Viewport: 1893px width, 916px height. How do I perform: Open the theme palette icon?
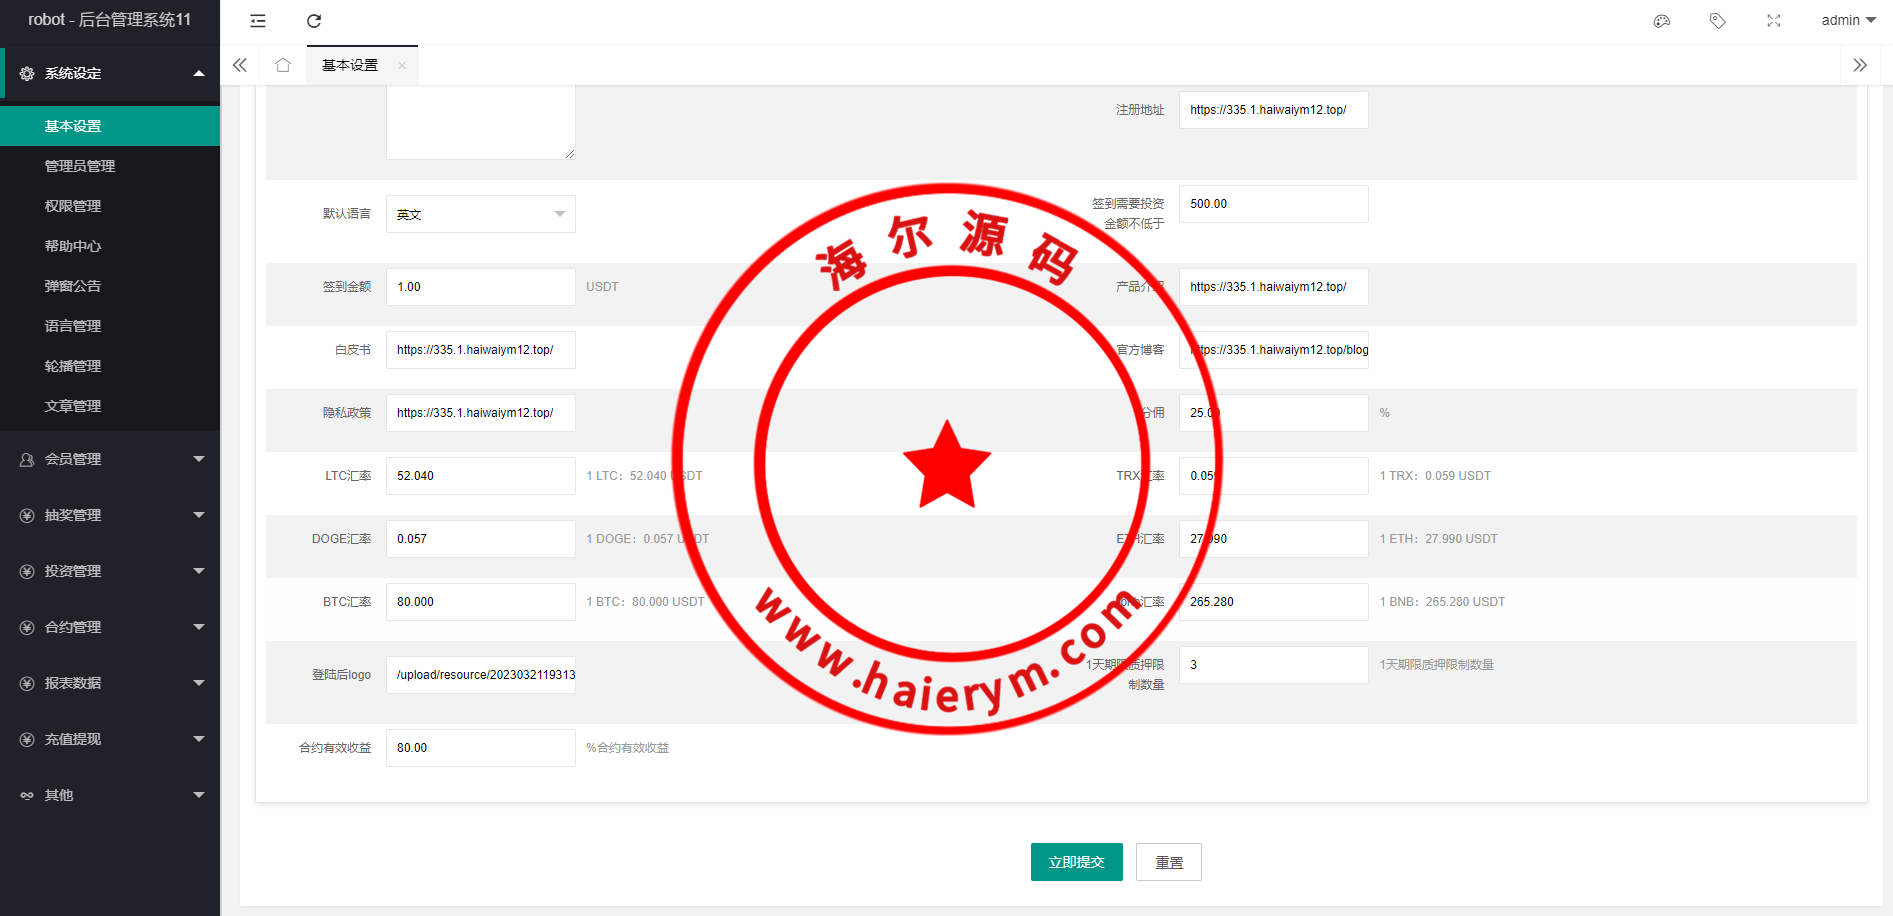(1662, 21)
